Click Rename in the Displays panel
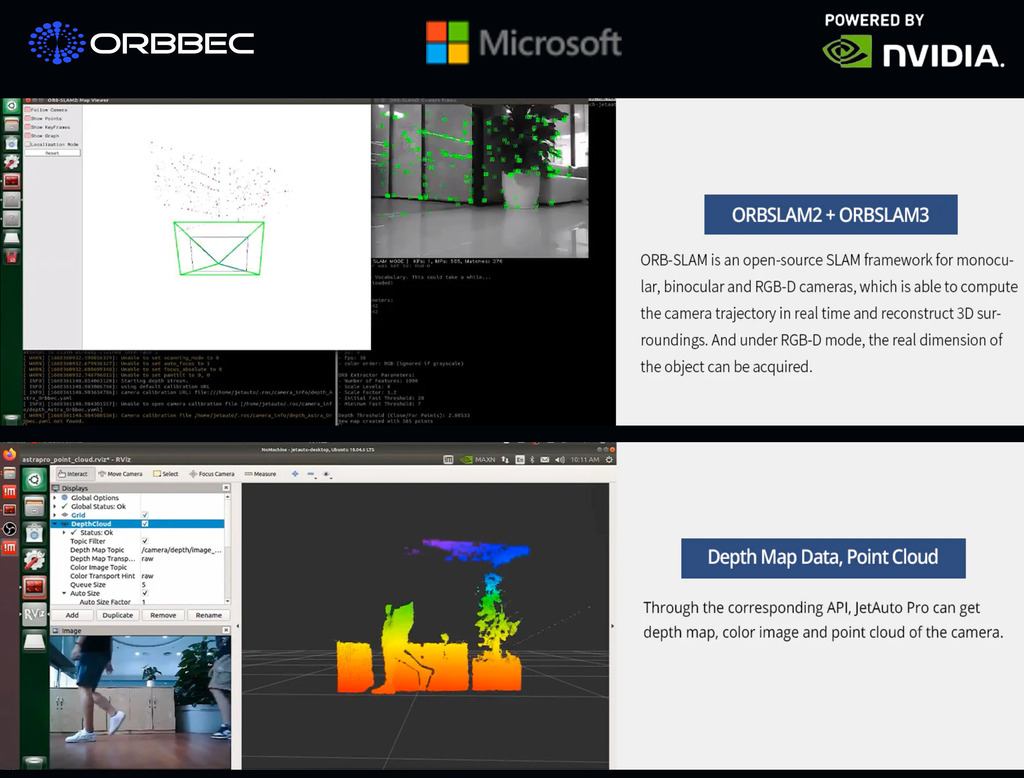Screen dimensions: 1024x778 click(x=208, y=615)
